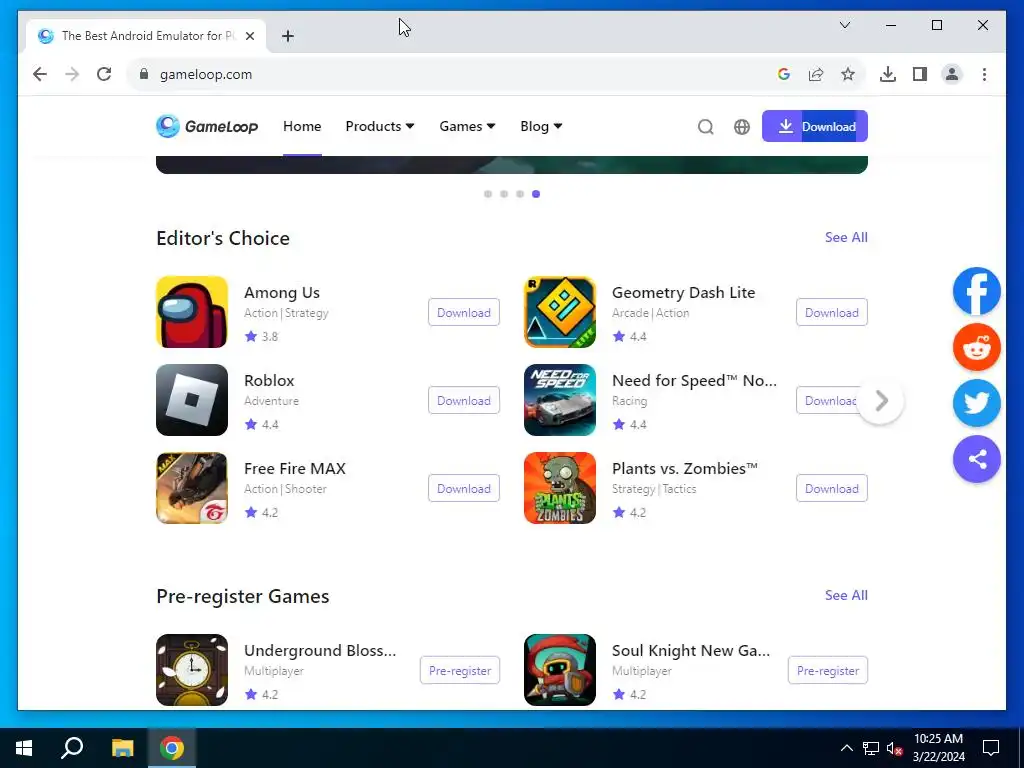
Task: Open the Roblox game icon
Action: [x=192, y=400]
